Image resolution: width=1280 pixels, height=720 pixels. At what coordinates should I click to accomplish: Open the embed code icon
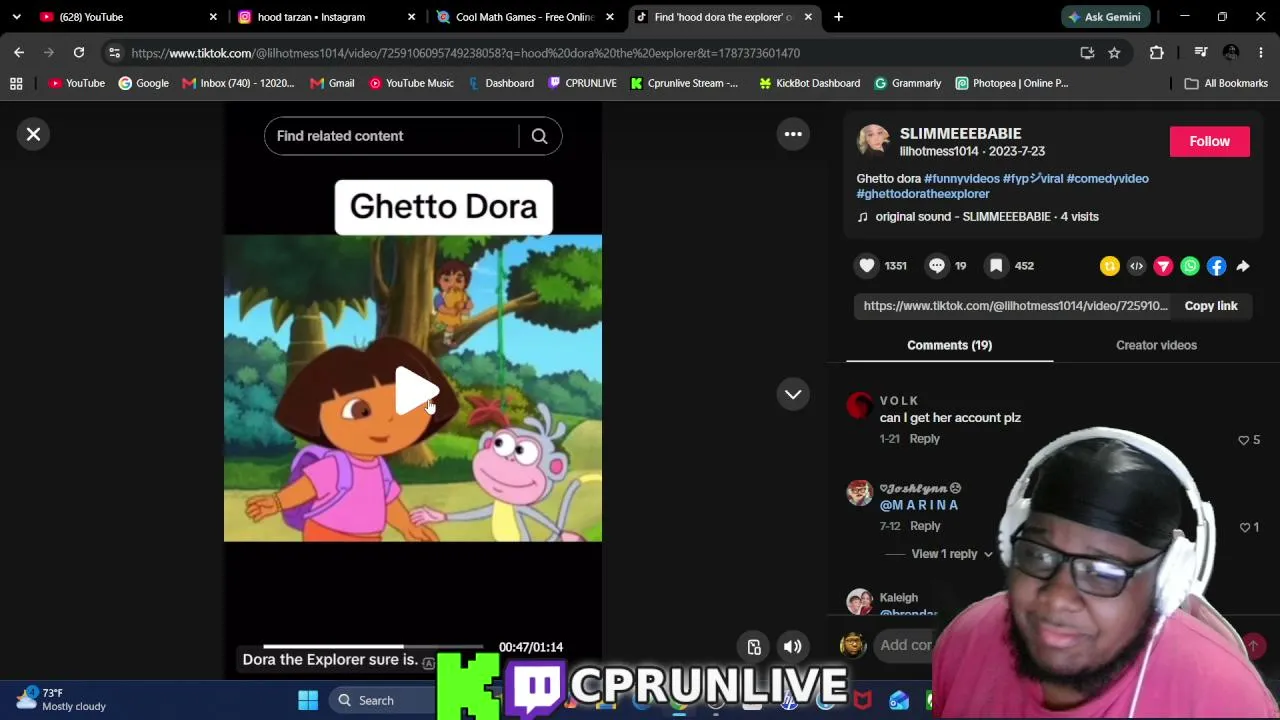coord(1136,266)
